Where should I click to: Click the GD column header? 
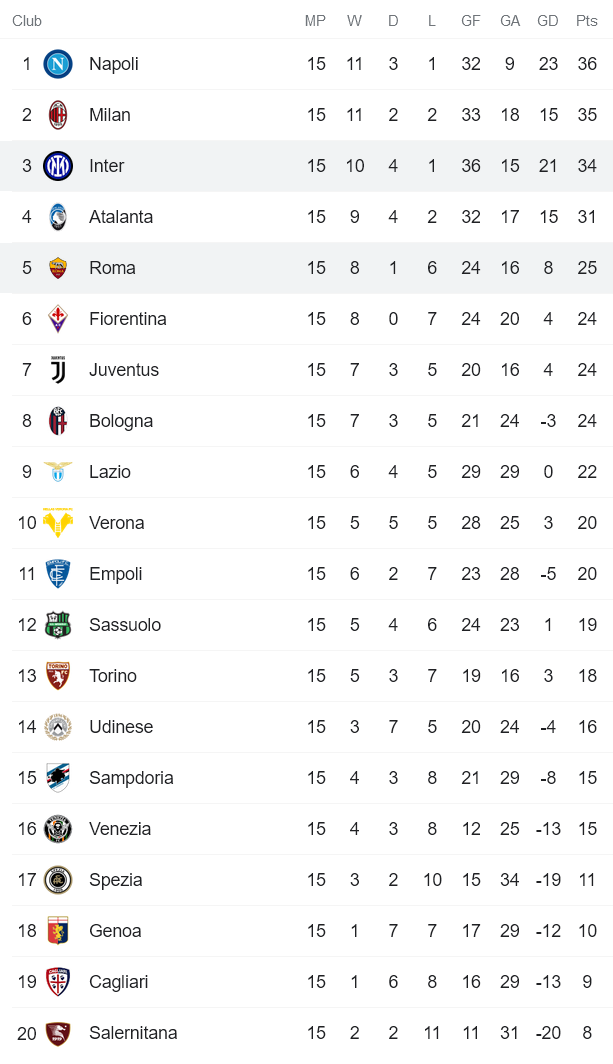pos(548,21)
